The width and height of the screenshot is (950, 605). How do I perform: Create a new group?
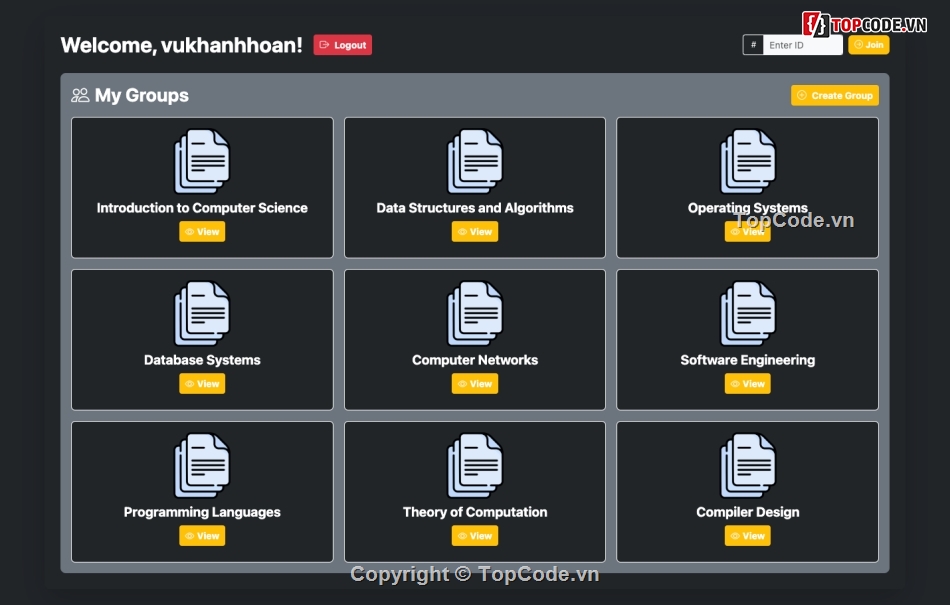835,95
